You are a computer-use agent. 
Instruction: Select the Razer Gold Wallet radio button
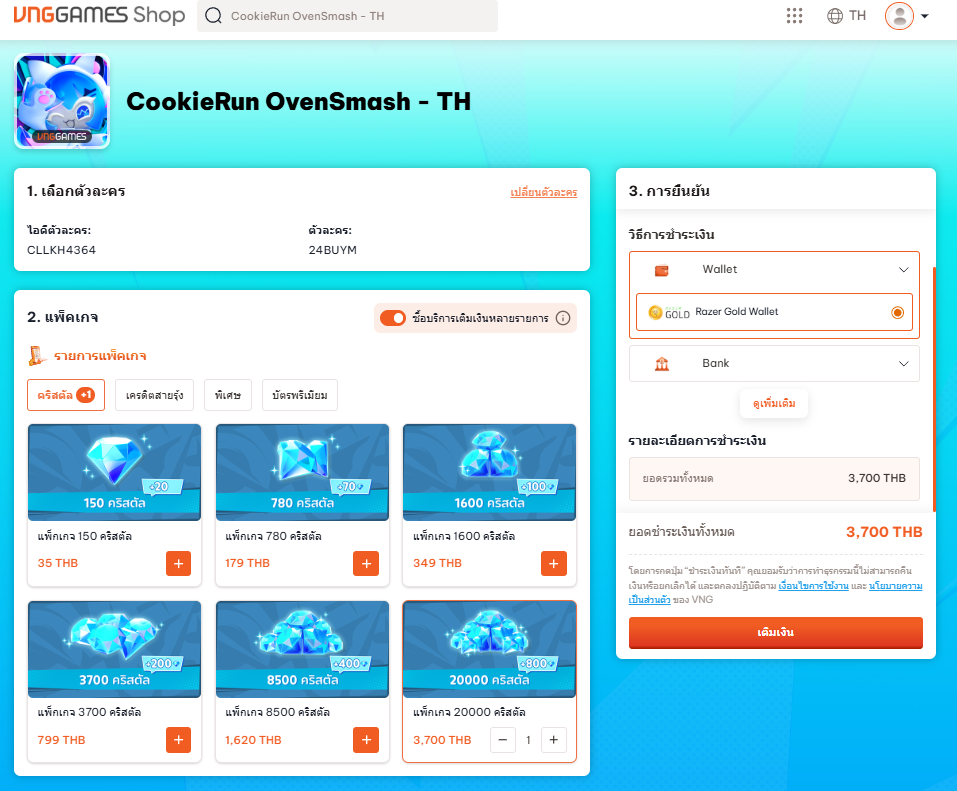coord(897,312)
